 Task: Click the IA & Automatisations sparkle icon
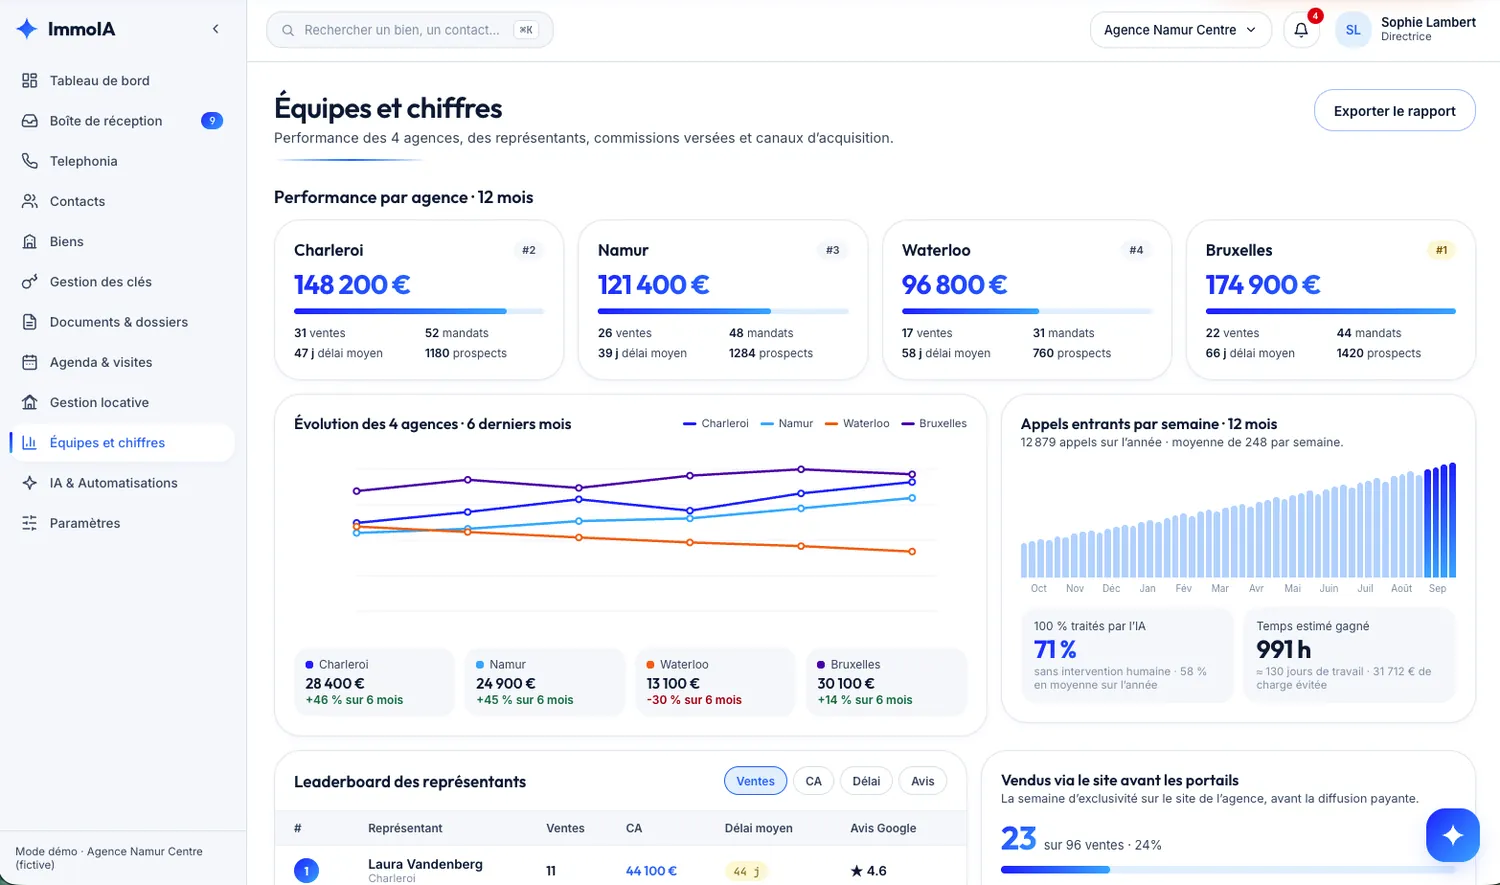[30, 483]
